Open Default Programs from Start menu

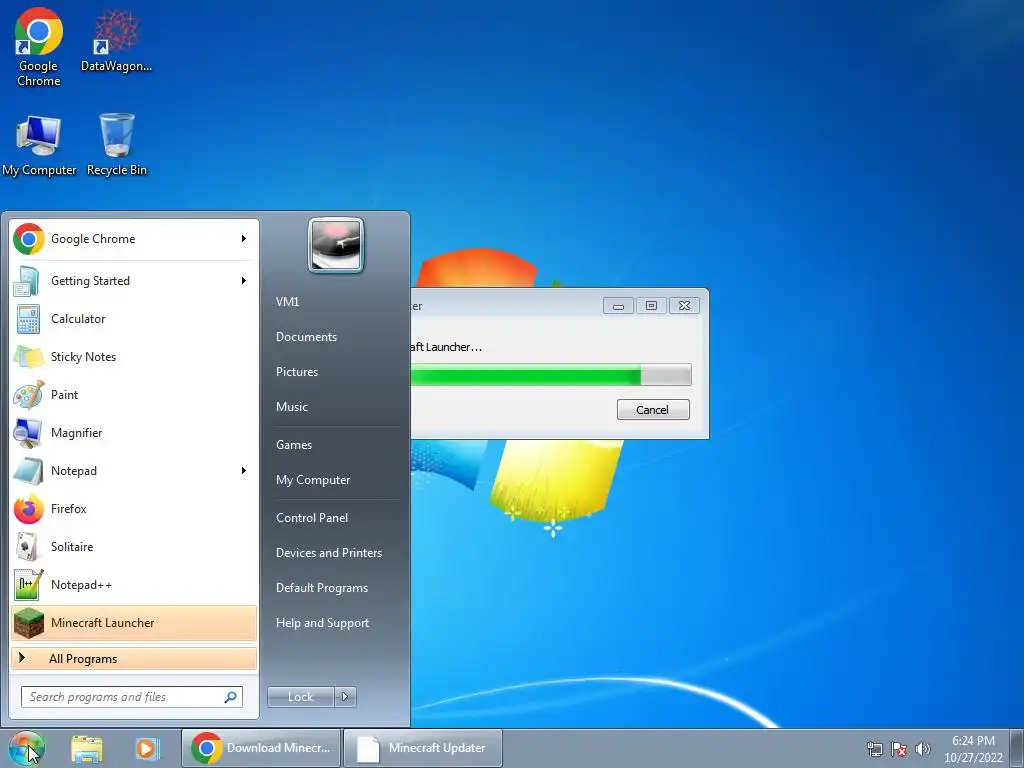(x=322, y=588)
